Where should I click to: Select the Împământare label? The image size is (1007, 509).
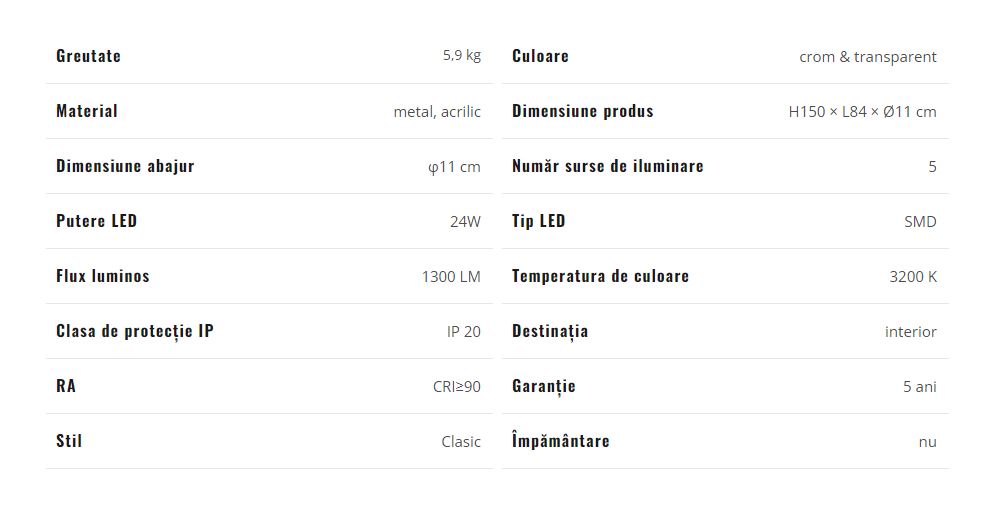tap(561, 440)
